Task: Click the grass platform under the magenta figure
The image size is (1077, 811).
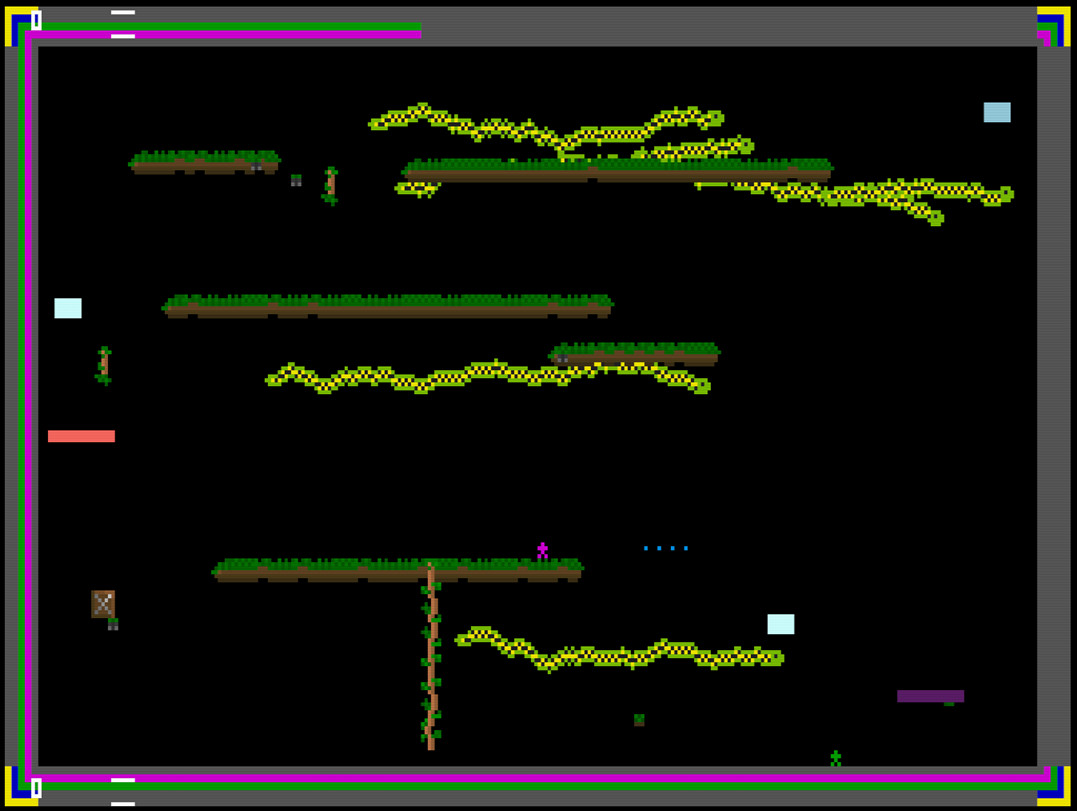Action: (398, 570)
